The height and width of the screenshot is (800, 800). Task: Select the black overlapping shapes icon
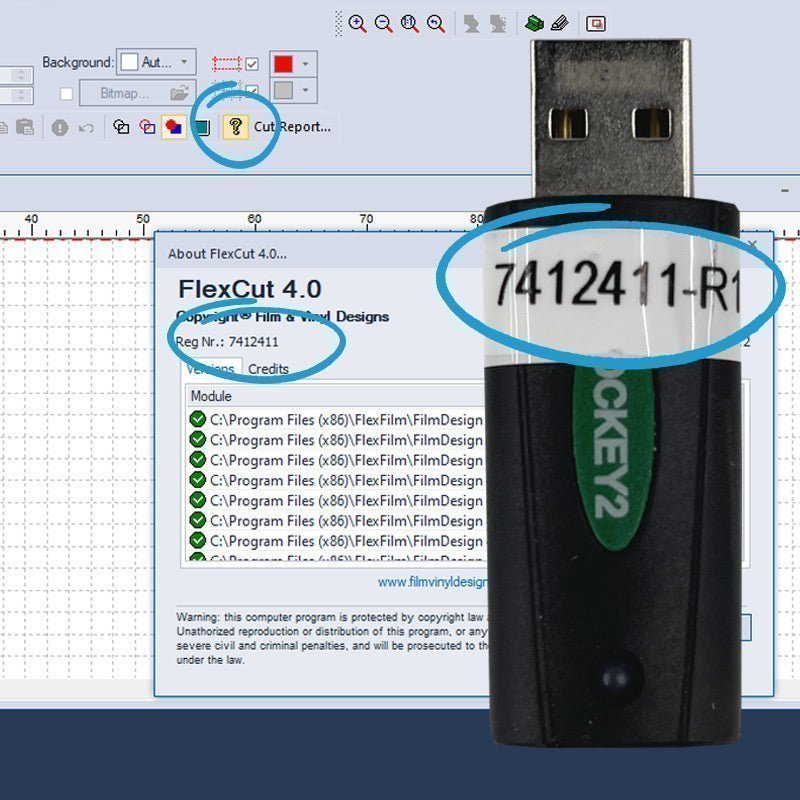[x=121, y=127]
